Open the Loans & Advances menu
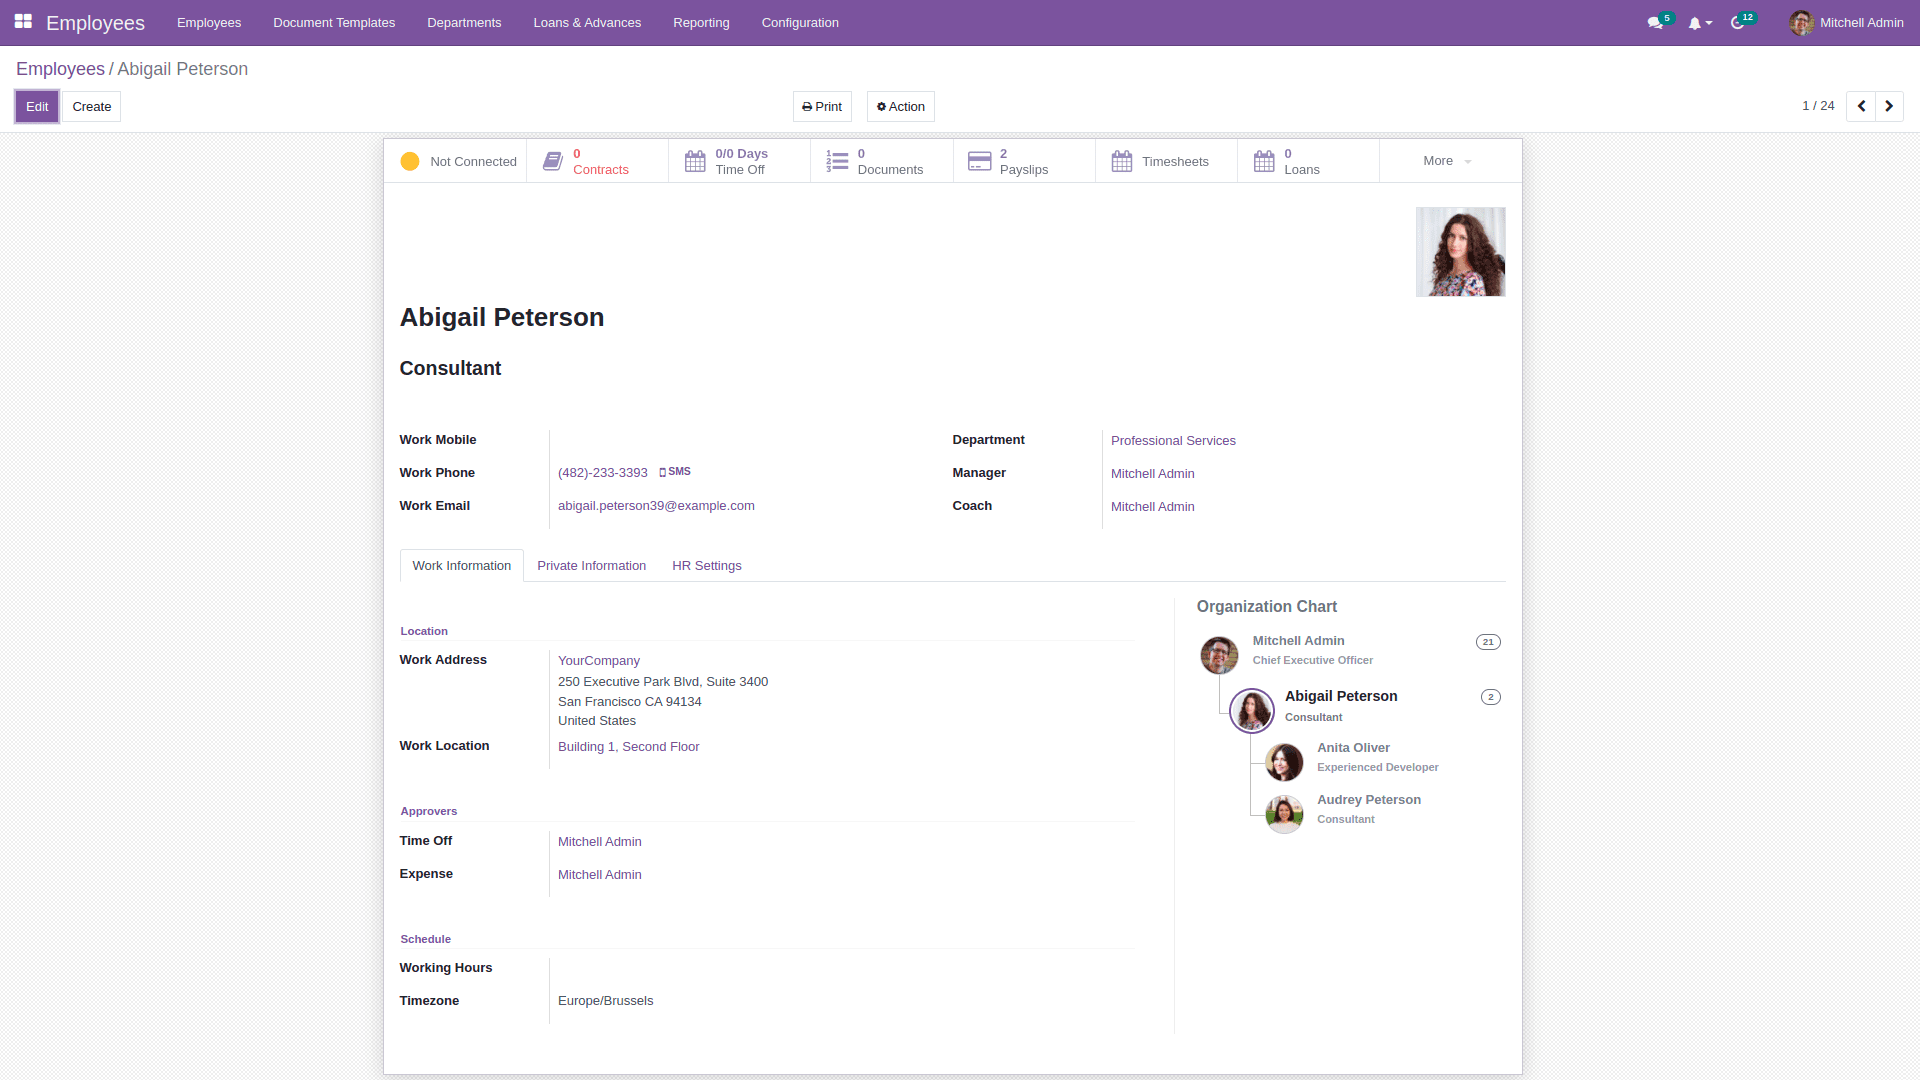The width and height of the screenshot is (1920, 1080). [x=587, y=22]
